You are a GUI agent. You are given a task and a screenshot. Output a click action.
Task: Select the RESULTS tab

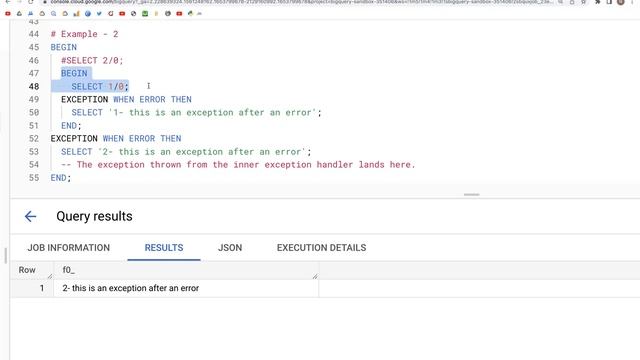[x=164, y=248]
